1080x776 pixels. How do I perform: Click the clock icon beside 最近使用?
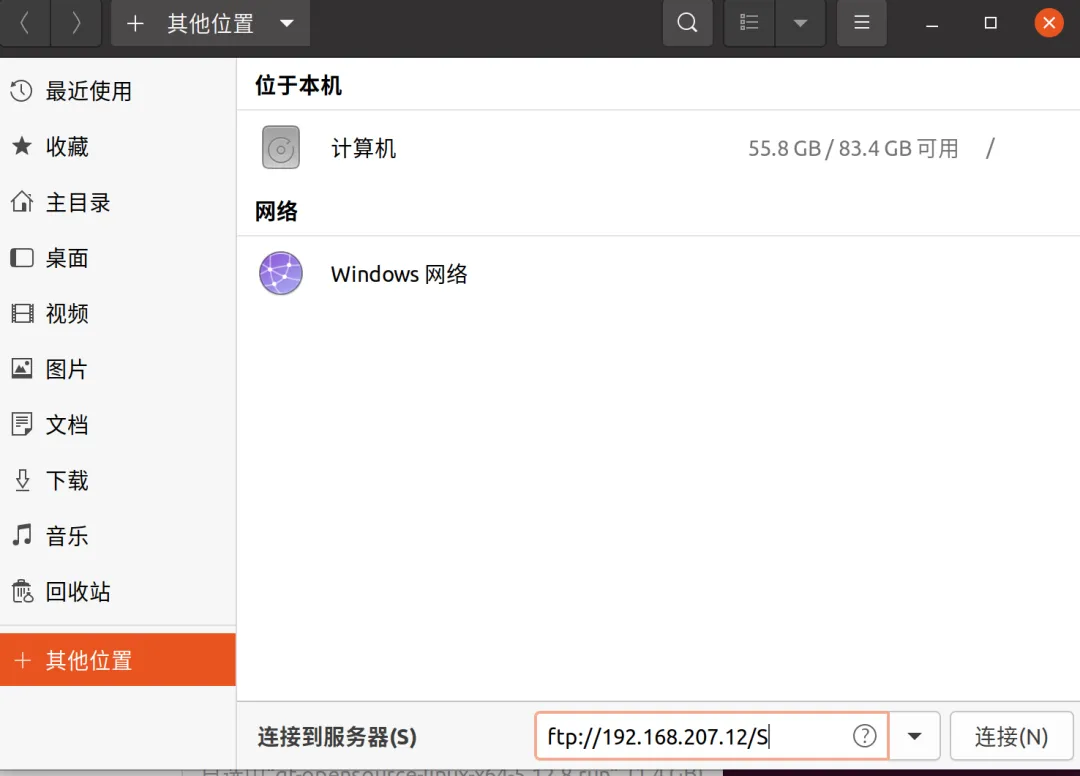click(x=21, y=91)
